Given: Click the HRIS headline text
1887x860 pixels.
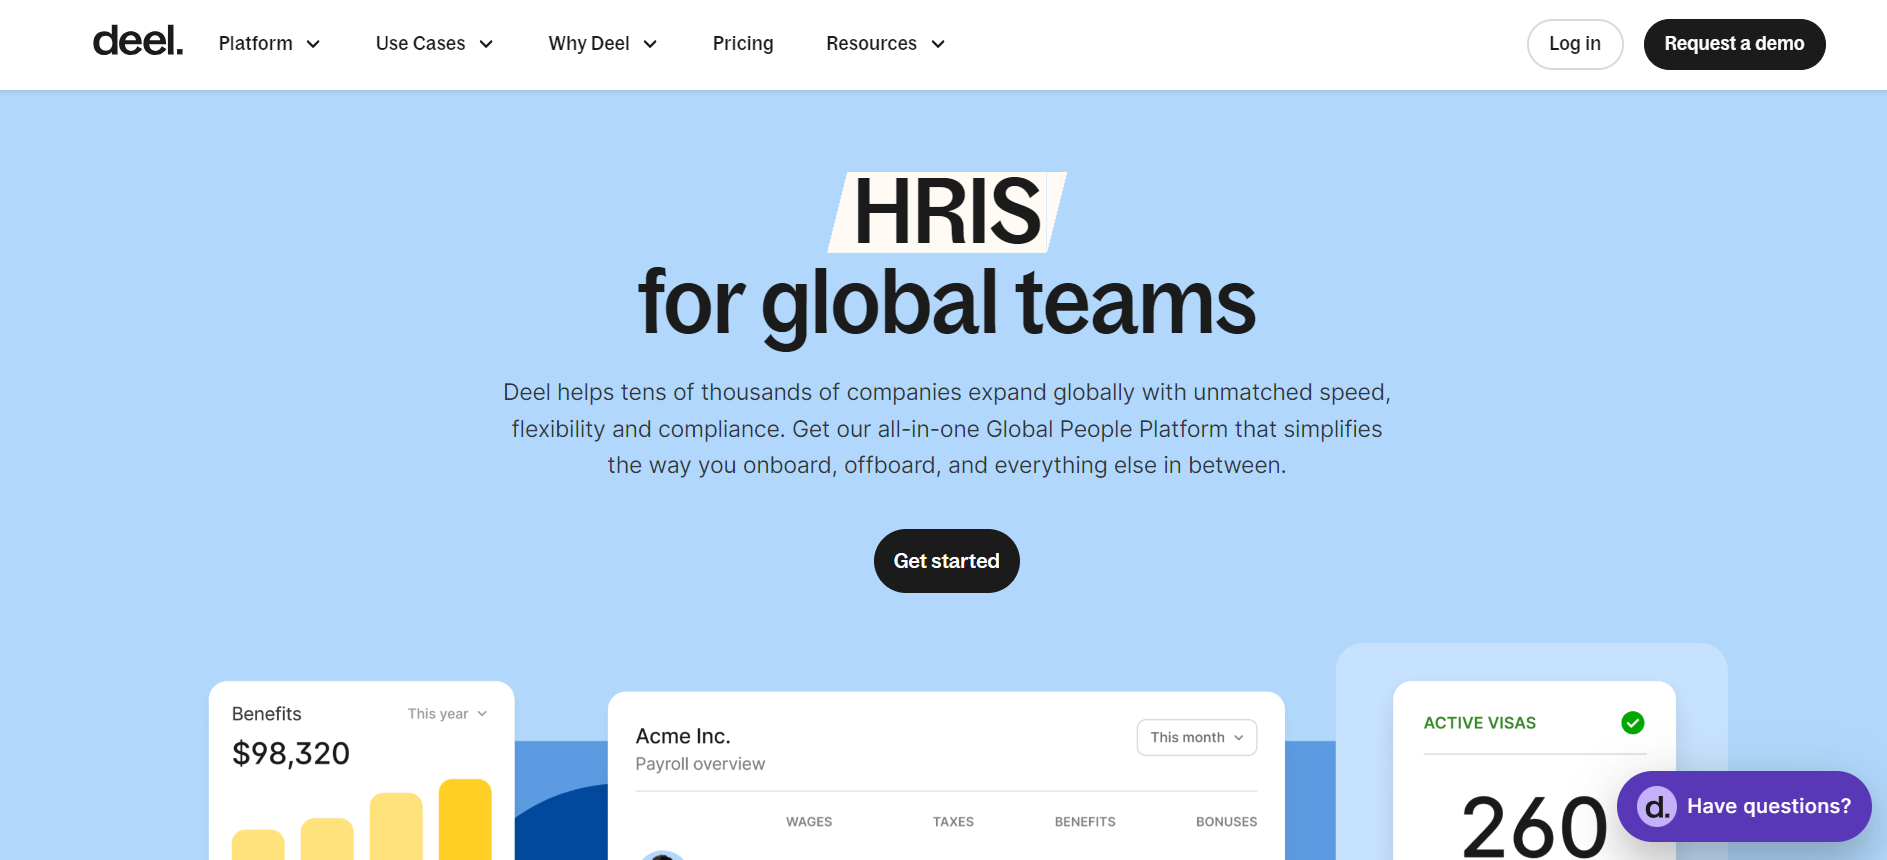Looking at the screenshot, I should pyautogui.click(x=947, y=211).
